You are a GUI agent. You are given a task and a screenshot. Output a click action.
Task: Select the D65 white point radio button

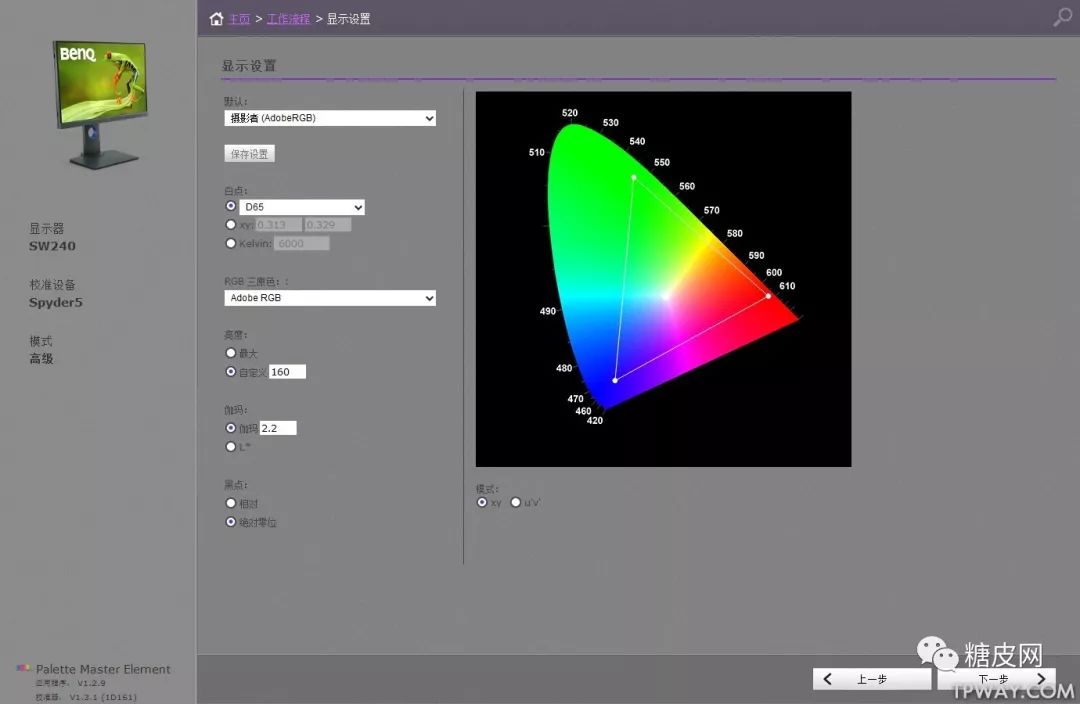pos(231,206)
